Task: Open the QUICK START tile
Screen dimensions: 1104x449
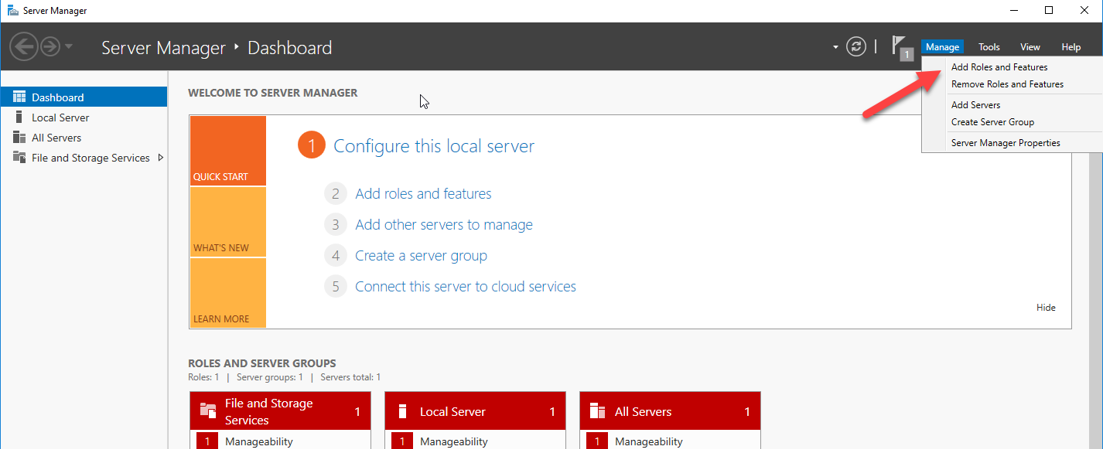Action: [227, 151]
